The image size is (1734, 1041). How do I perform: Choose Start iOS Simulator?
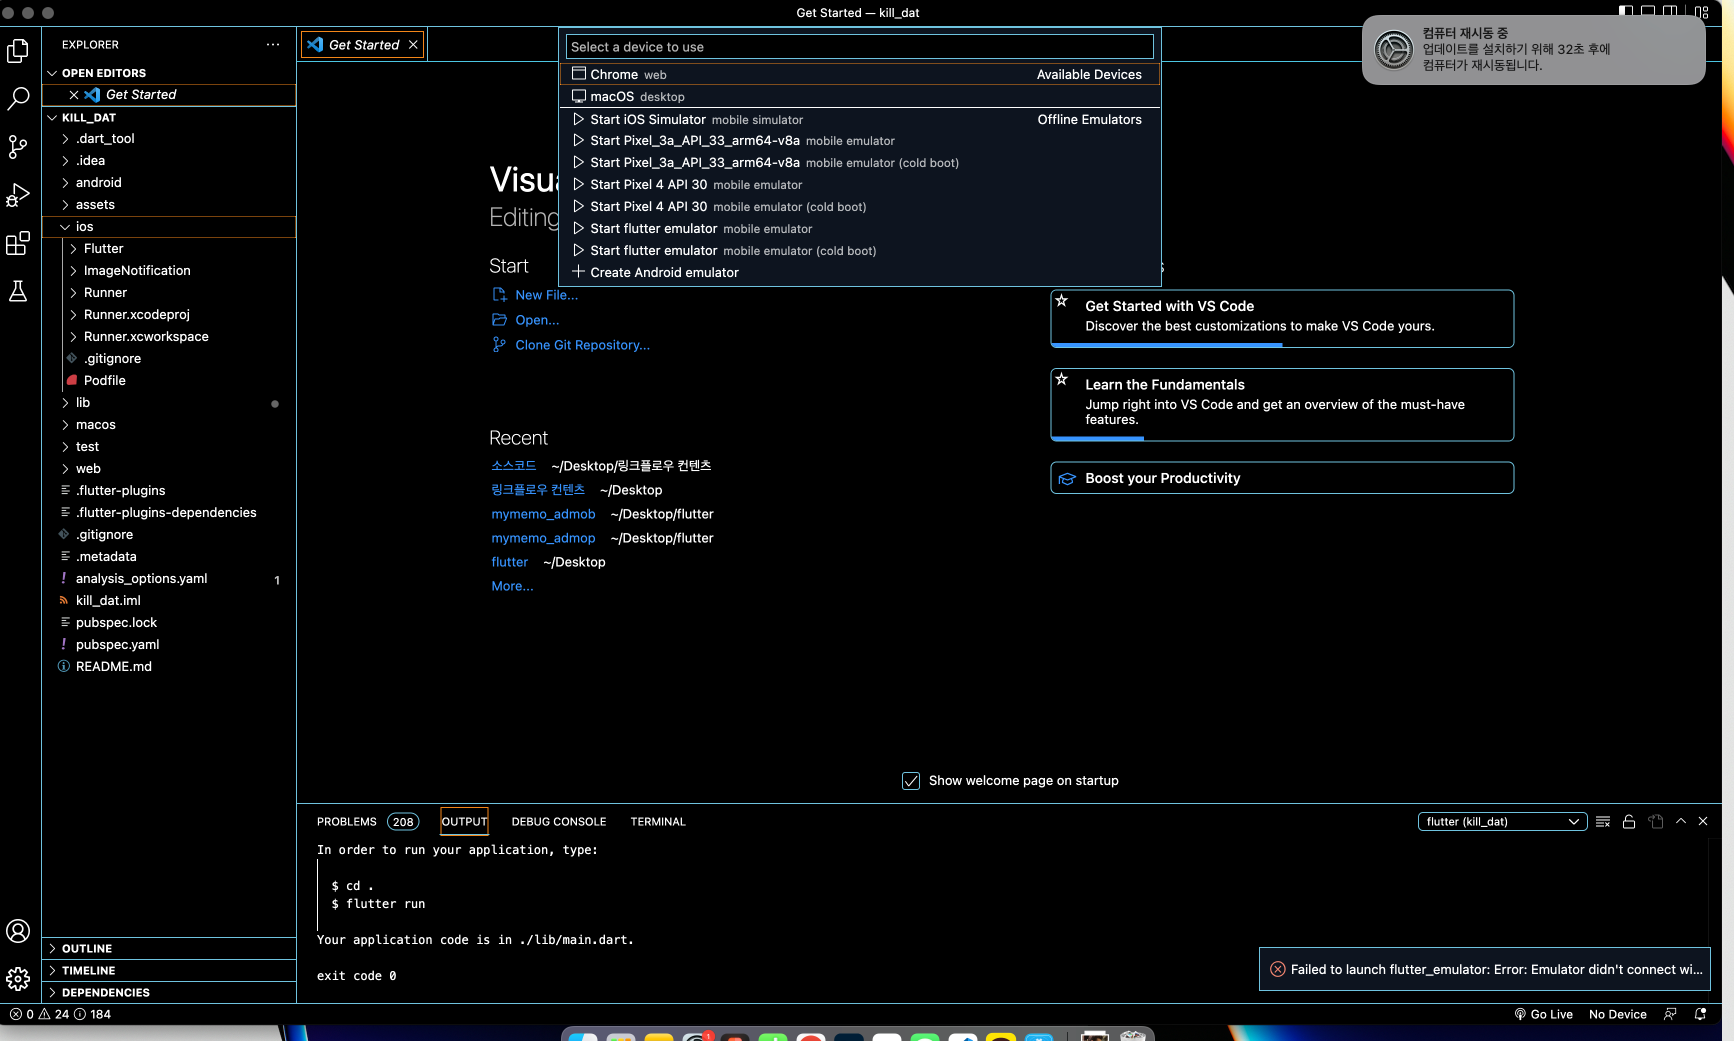(860, 119)
